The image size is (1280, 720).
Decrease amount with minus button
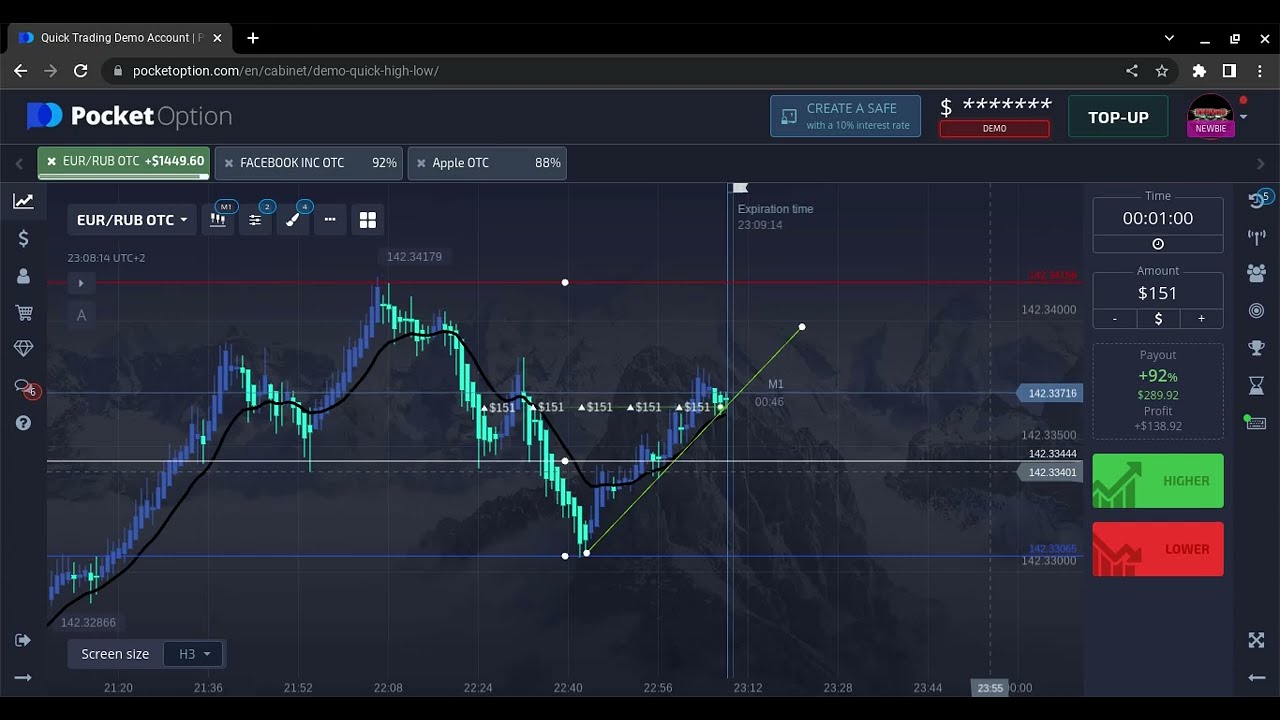click(x=1114, y=319)
